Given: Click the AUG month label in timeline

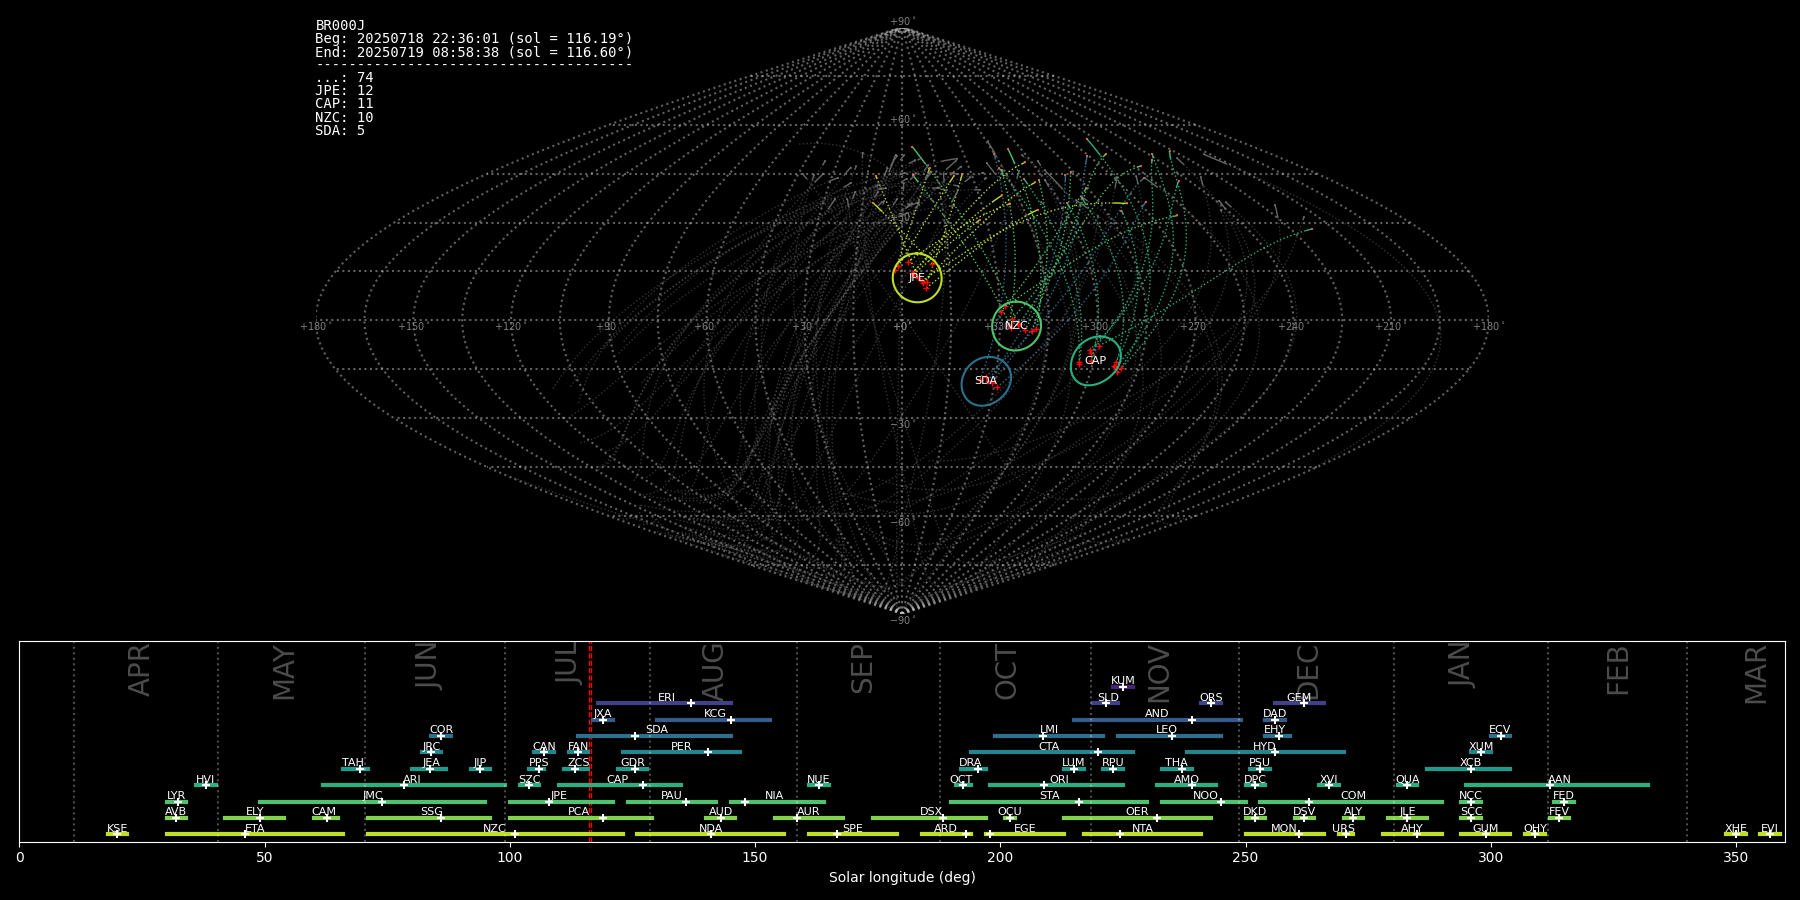Looking at the screenshot, I should pyautogui.click(x=713, y=670).
